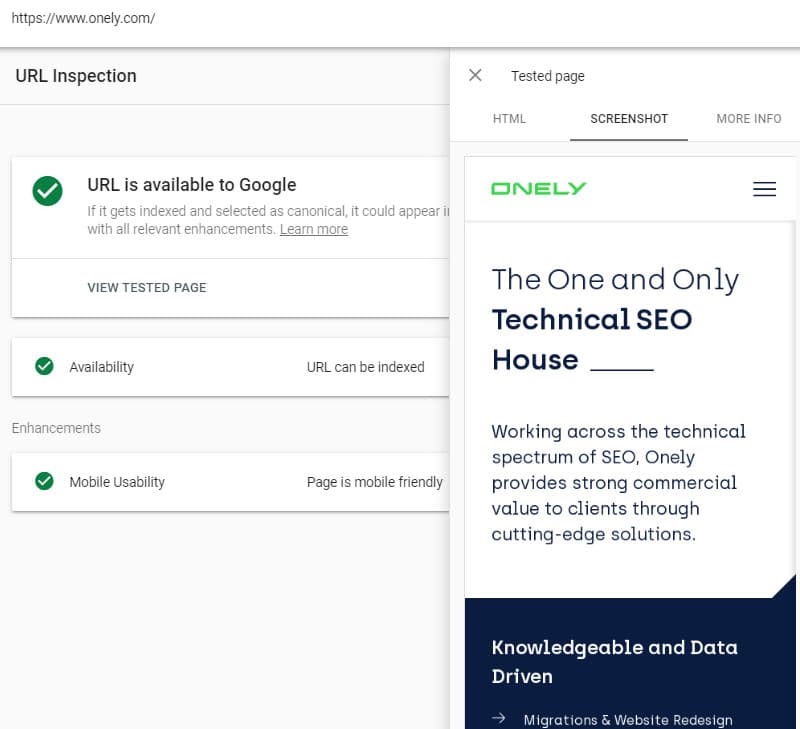Click the Knowledgeable and Data Driven heading

[614, 661]
